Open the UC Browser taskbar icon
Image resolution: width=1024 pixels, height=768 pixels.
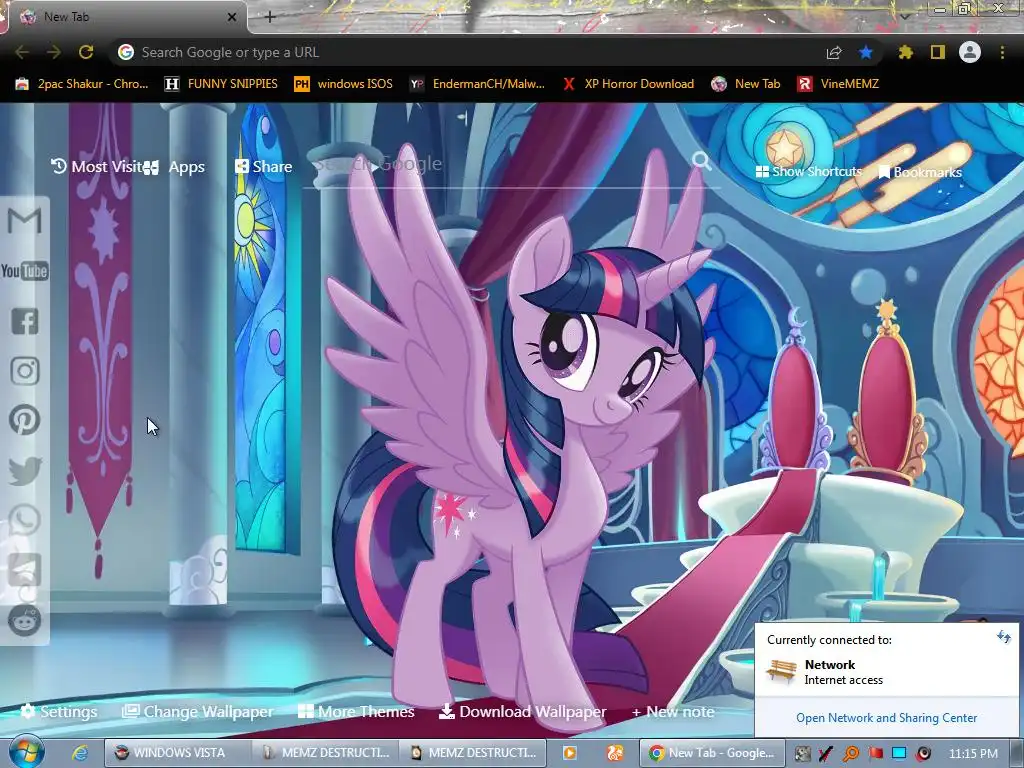tap(615, 753)
